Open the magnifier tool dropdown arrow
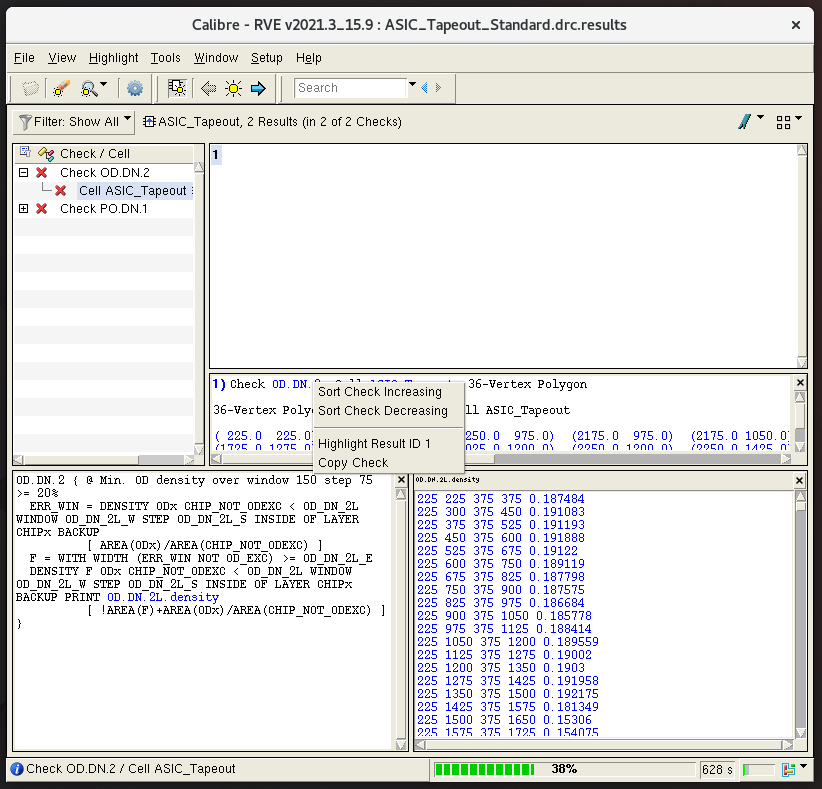Viewport: 822px width, 789px height. [104, 84]
